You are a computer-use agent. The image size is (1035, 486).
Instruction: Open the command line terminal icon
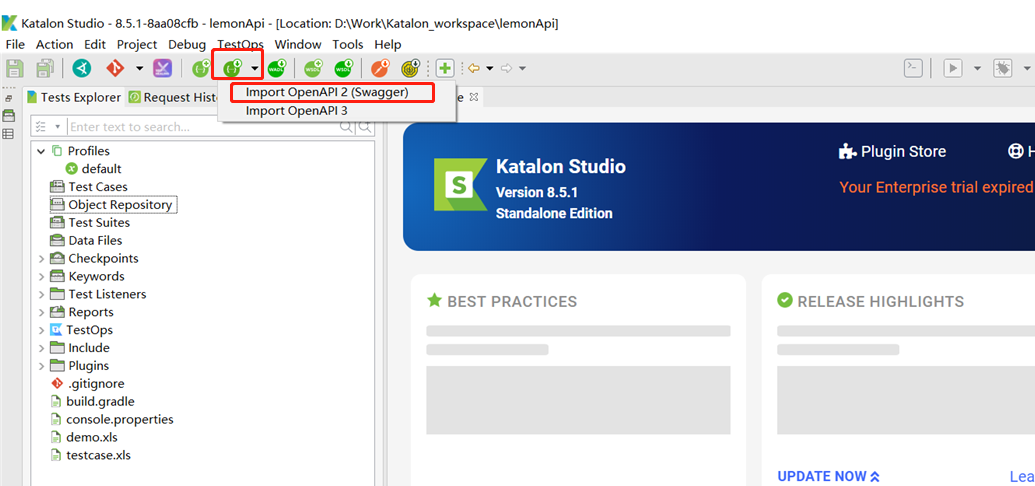912,68
